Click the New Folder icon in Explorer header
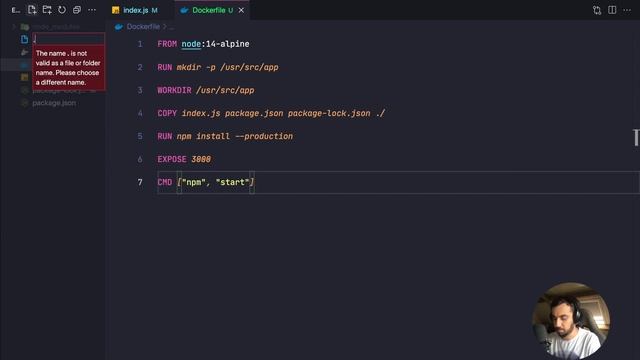 [x=47, y=10]
